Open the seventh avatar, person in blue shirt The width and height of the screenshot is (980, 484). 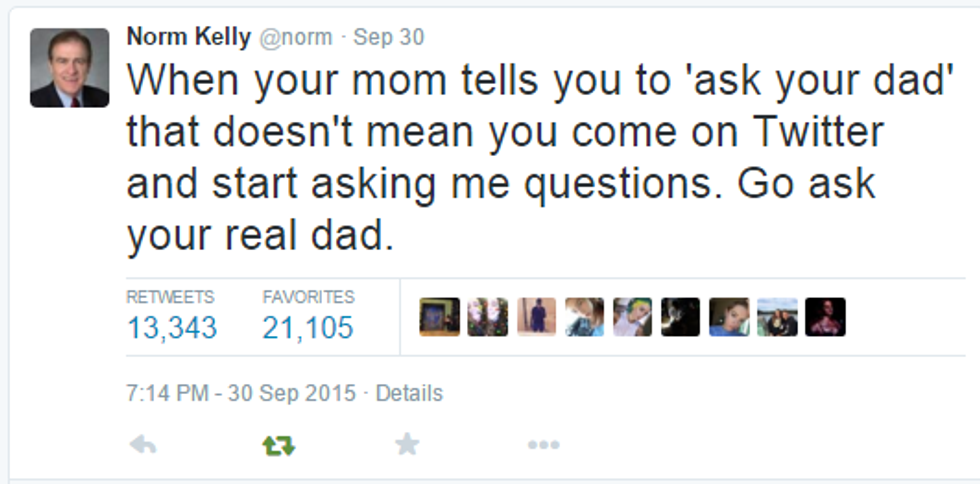(729, 317)
